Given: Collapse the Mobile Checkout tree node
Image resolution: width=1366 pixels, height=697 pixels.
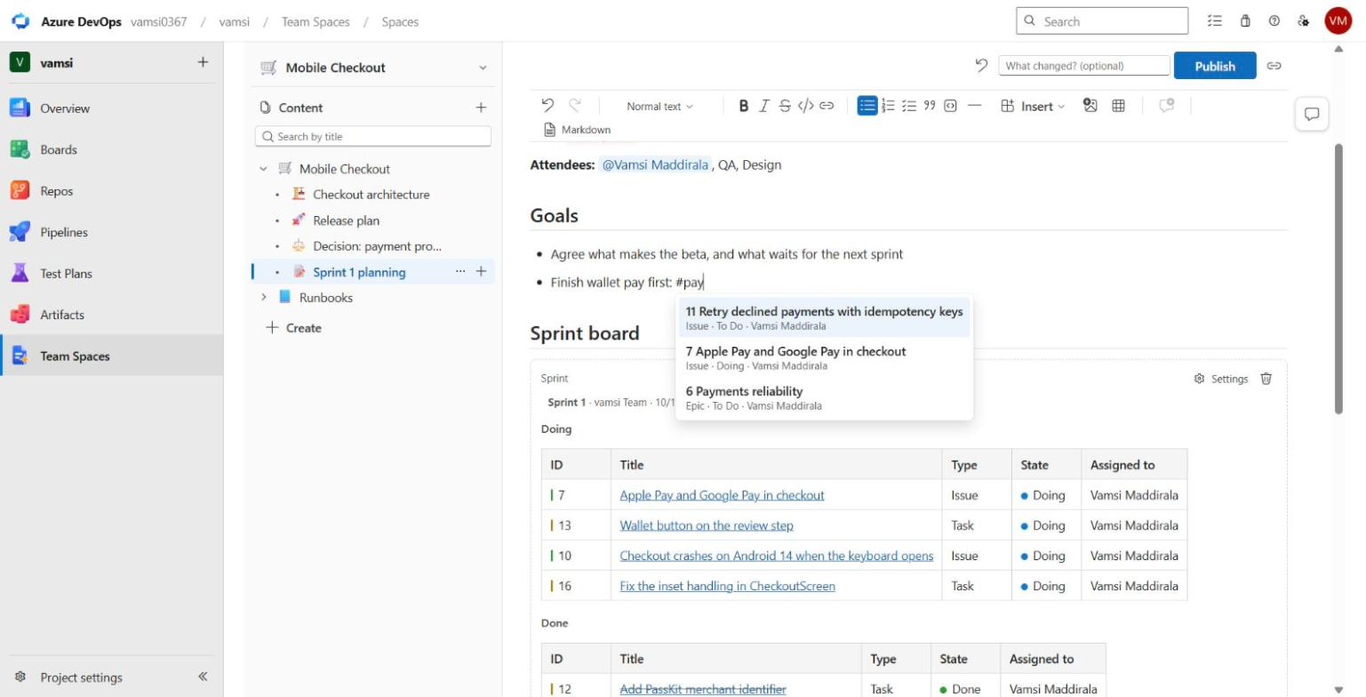Looking at the screenshot, I should tap(264, 169).
